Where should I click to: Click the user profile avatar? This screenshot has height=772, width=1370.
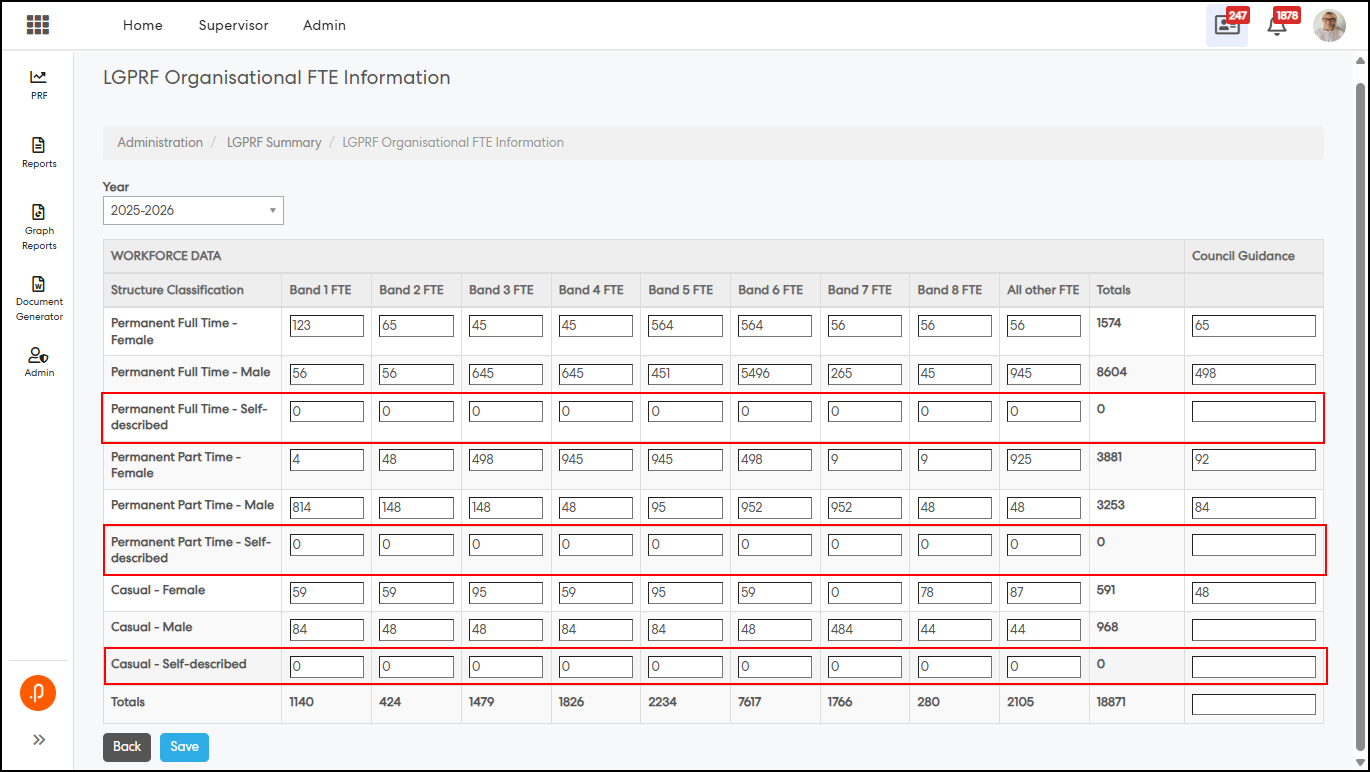[1329, 26]
